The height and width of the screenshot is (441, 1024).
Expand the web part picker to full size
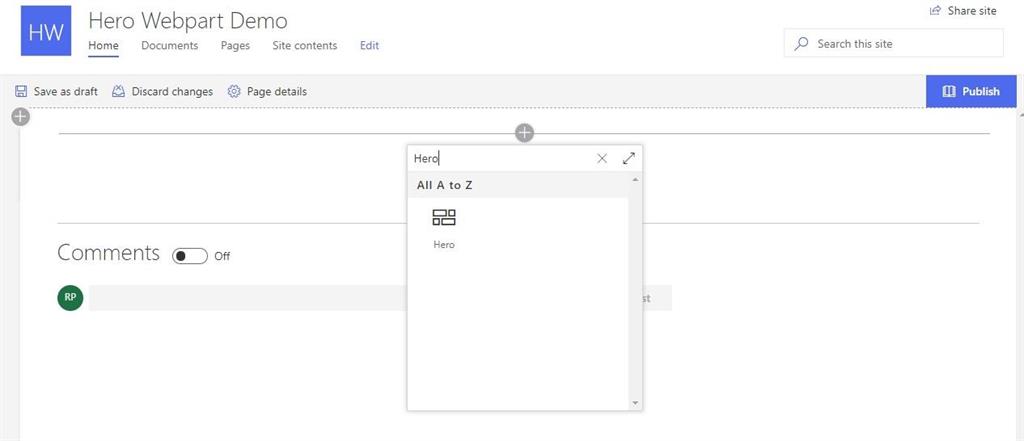tap(629, 158)
